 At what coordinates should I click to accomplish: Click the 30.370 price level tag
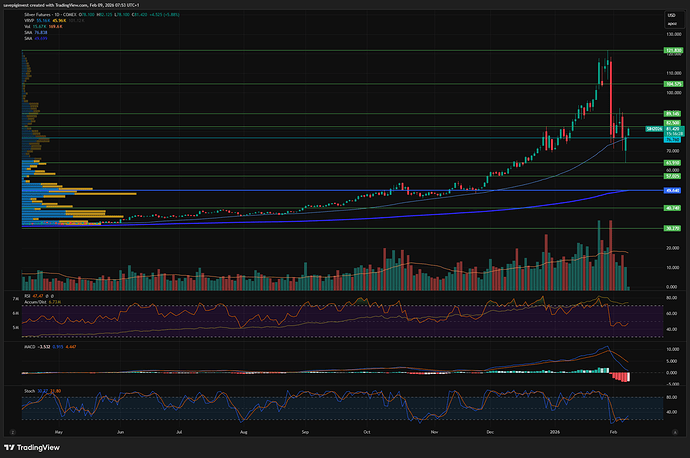[x=645, y=227]
